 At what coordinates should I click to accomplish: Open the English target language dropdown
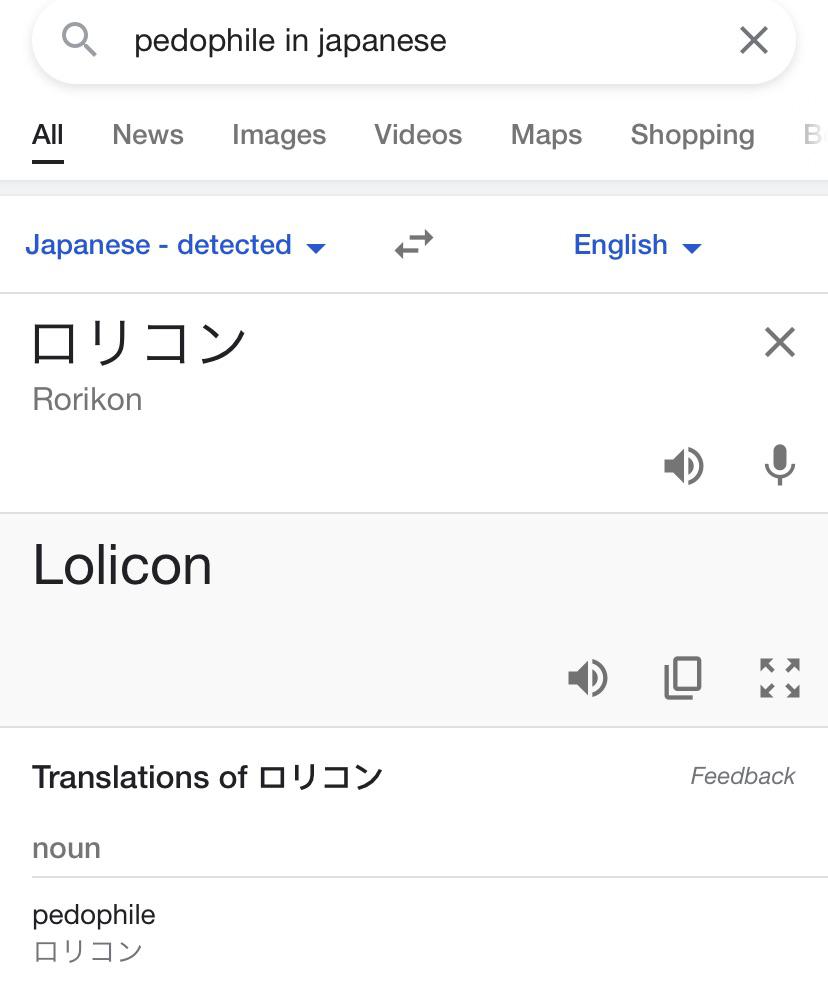pyautogui.click(x=637, y=245)
